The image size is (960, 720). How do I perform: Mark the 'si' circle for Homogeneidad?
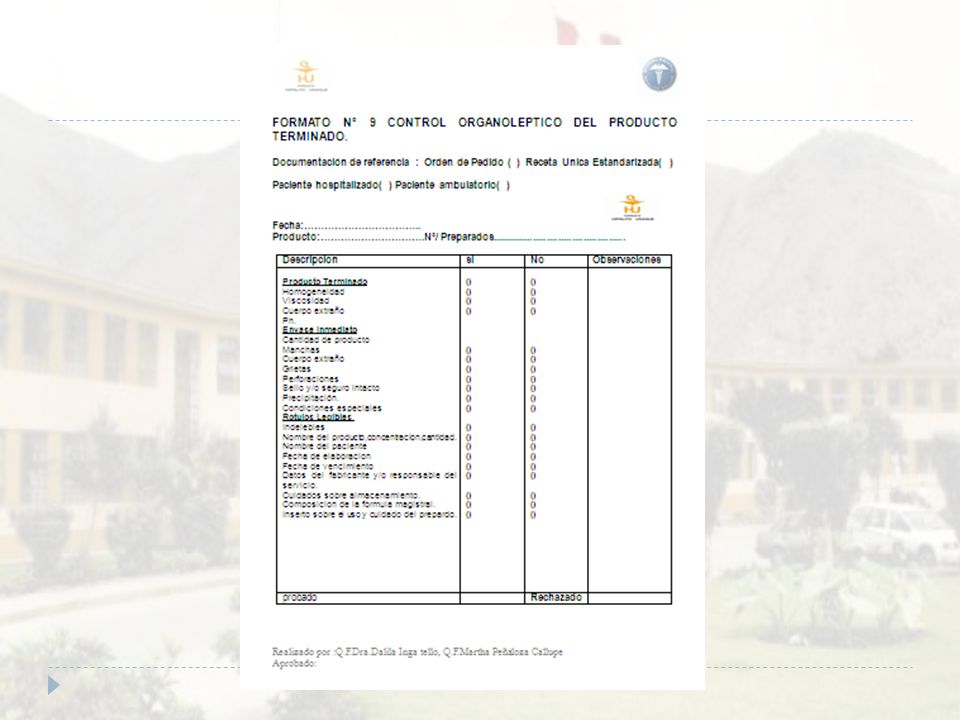click(x=468, y=292)
